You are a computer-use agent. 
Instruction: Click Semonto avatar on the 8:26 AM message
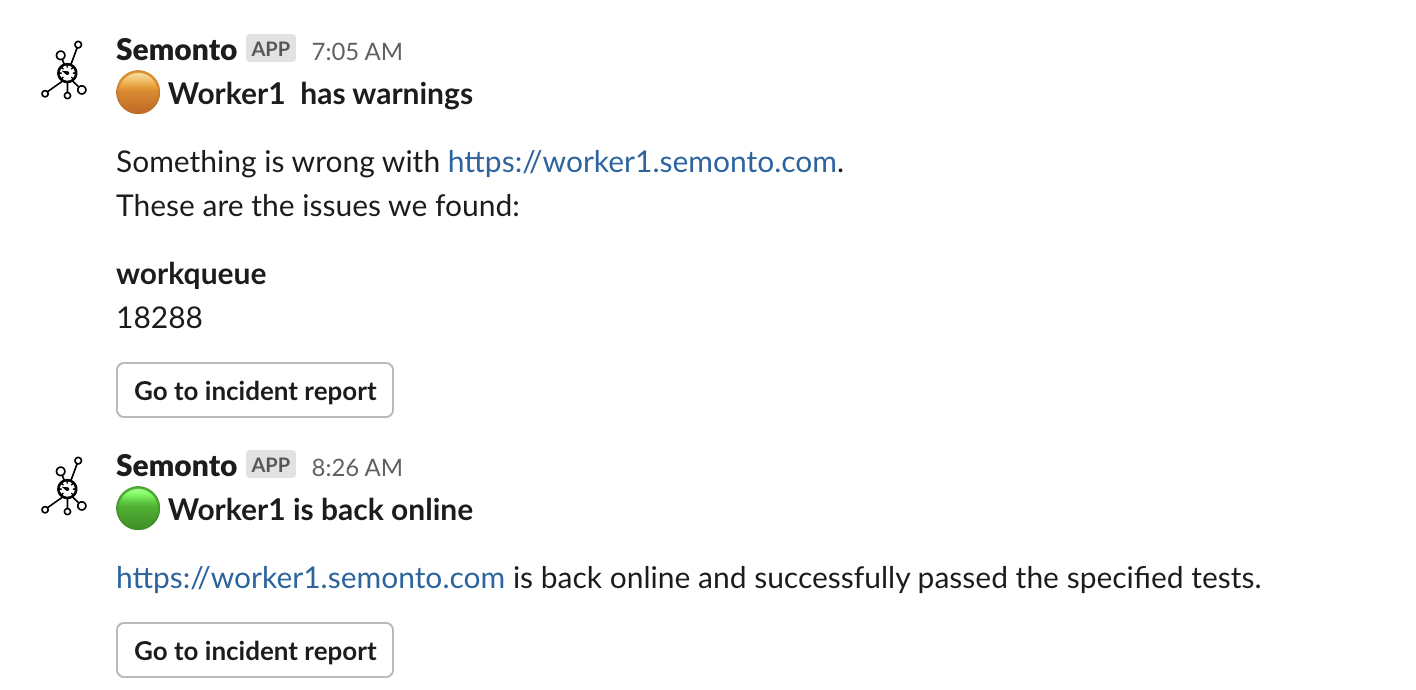click(x=65, y=486)
